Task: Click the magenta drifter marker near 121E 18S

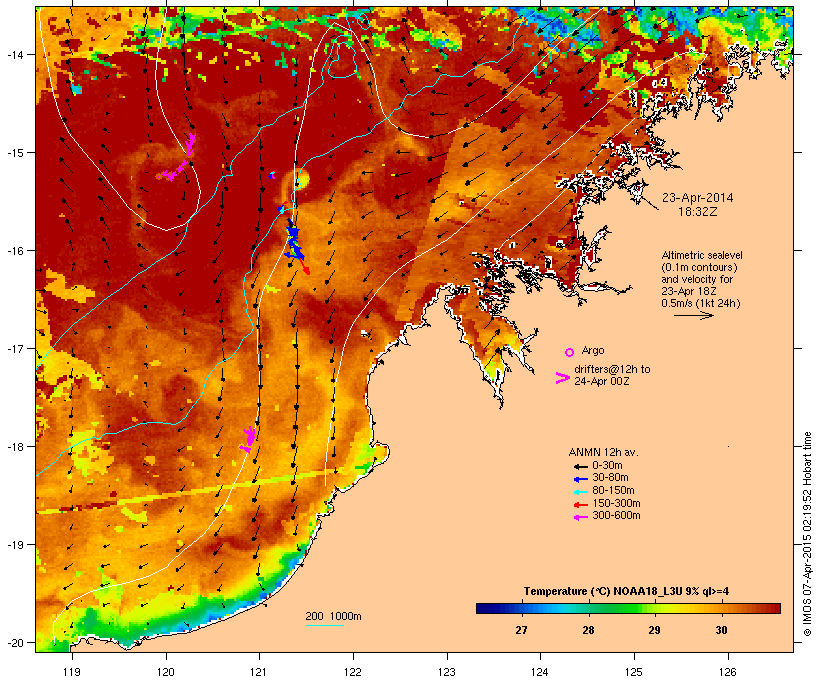Action: click(x=248, y=439)
